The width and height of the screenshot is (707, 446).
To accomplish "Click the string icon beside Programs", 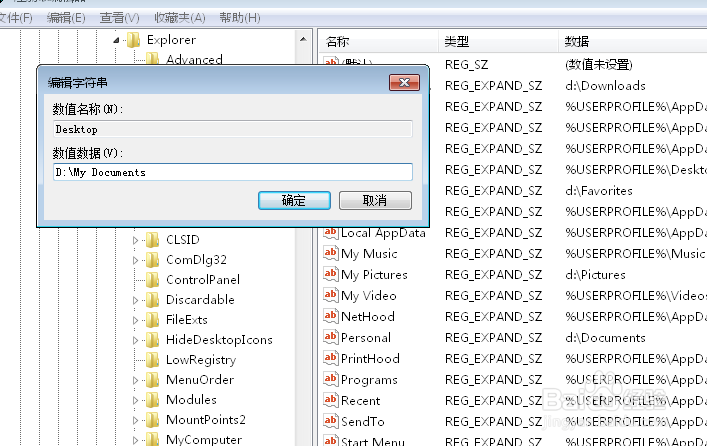I will 331,379.
